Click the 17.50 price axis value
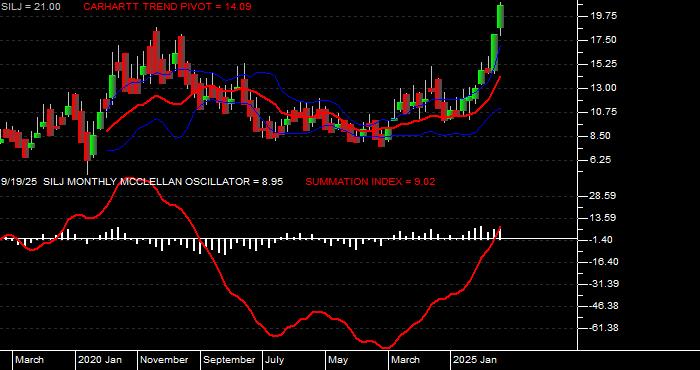 [x=603, y=40]
